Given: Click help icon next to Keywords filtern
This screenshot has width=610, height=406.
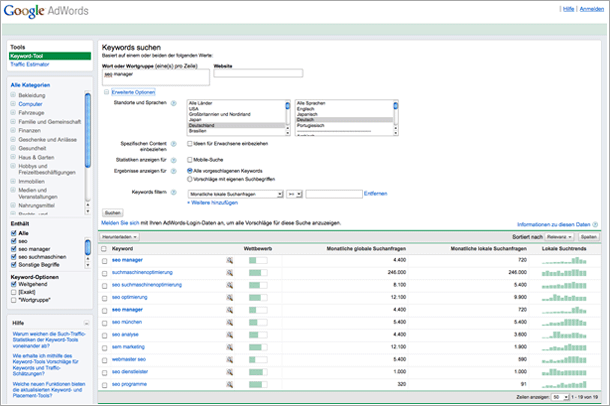Looking at the screenshot, I should [174, 192].
